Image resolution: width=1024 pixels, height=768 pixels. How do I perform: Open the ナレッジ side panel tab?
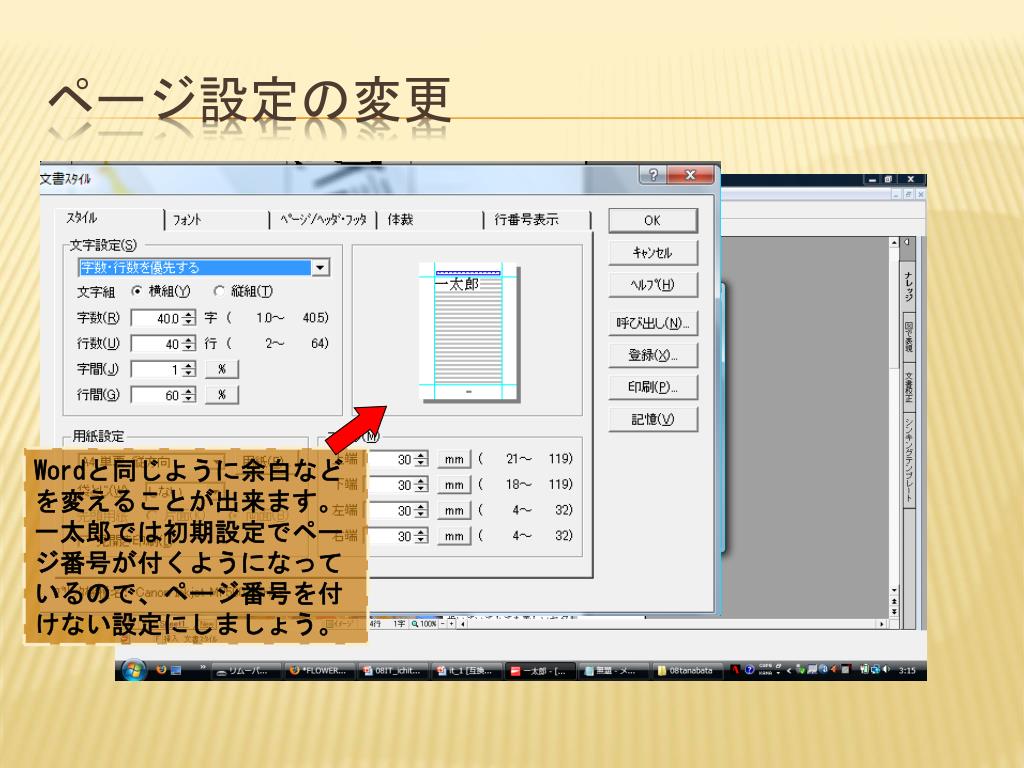(908, 285)
